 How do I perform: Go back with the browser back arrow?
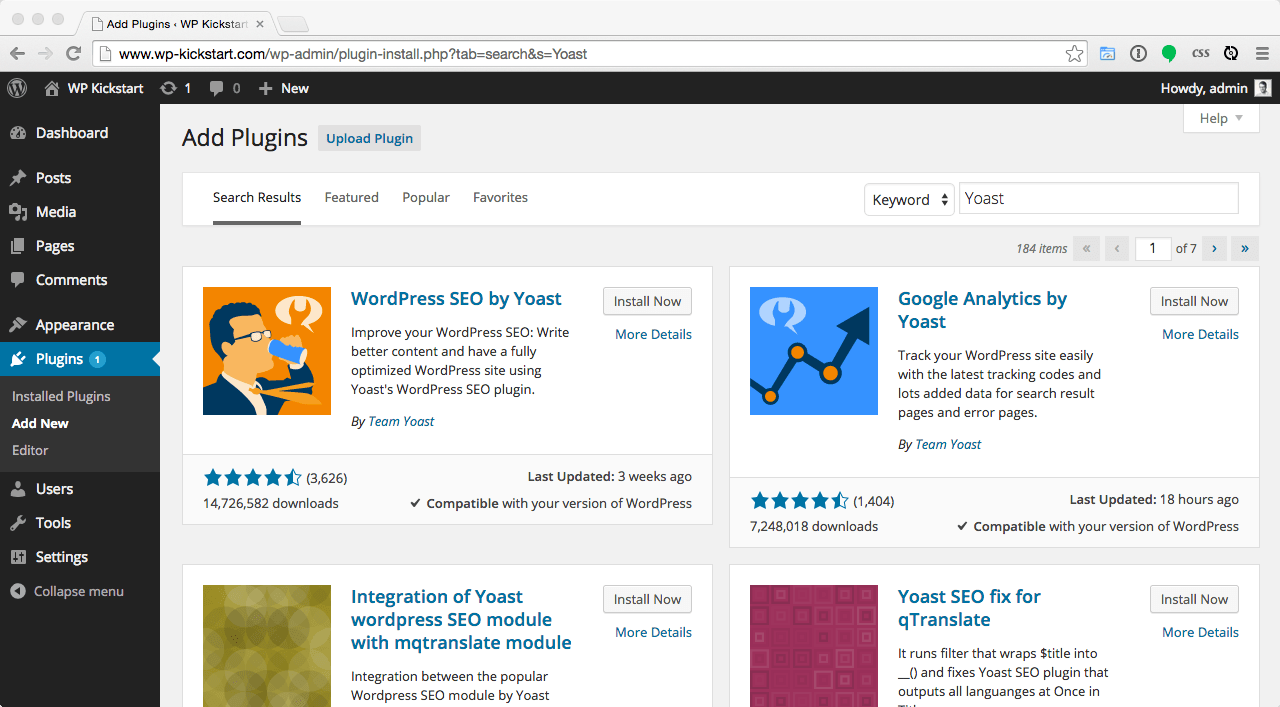tap(18, 54)
